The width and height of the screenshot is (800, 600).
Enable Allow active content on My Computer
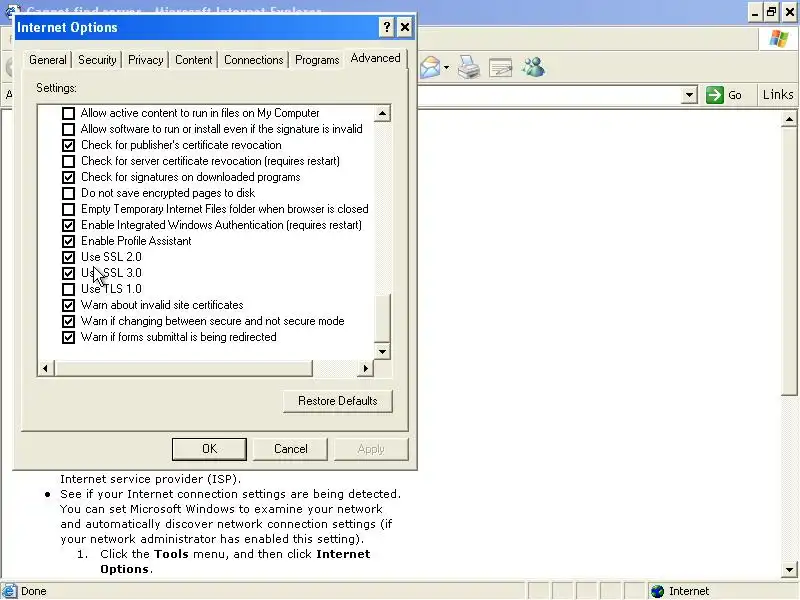(x=68, y=113)
